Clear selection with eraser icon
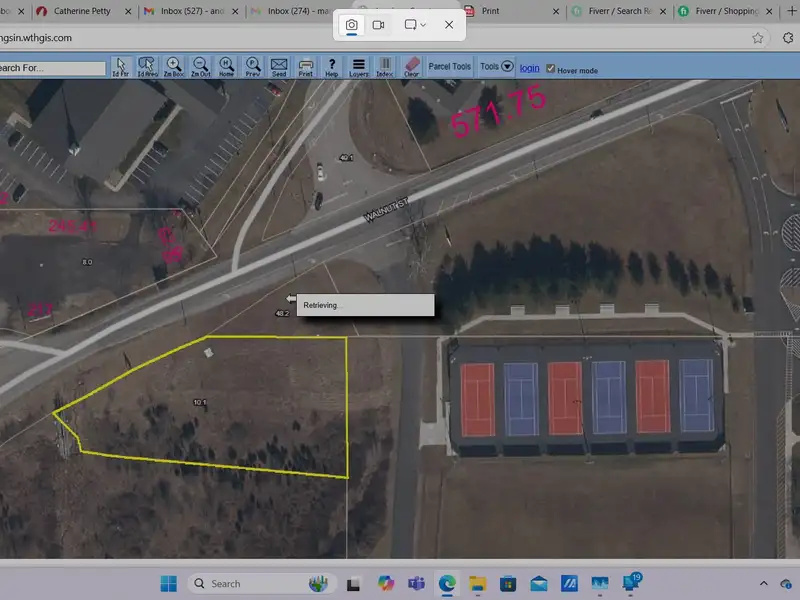Viewport: 800px width, 600px height. (x=411, y=67)
